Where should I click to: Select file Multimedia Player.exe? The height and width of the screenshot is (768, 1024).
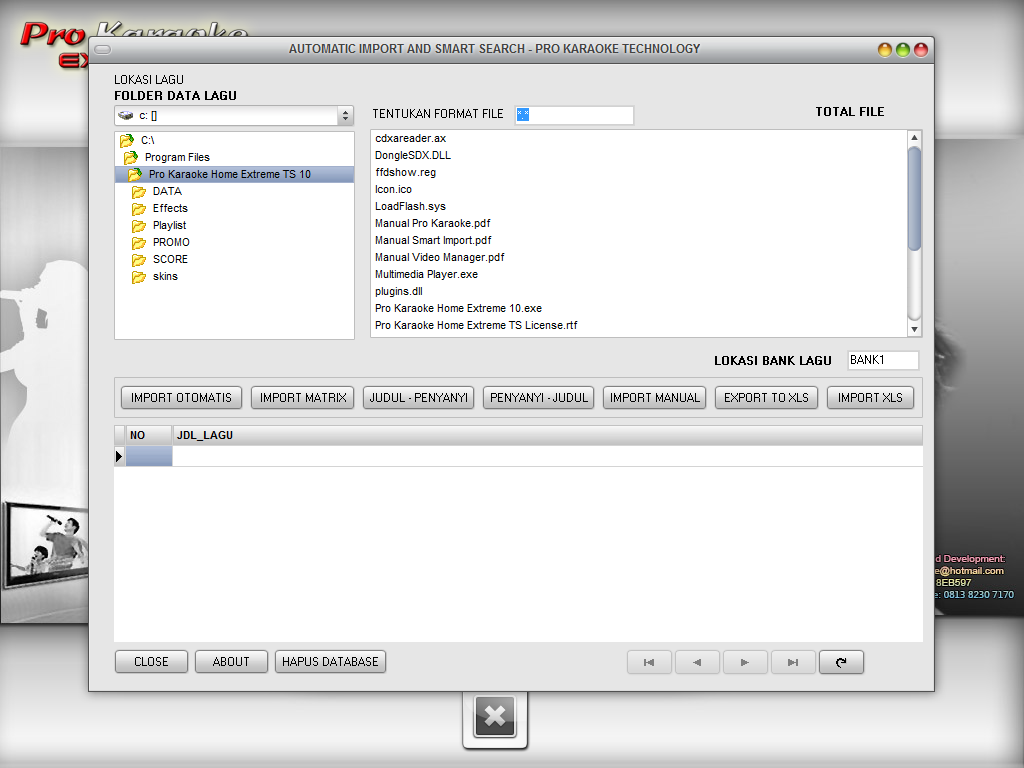426,274
